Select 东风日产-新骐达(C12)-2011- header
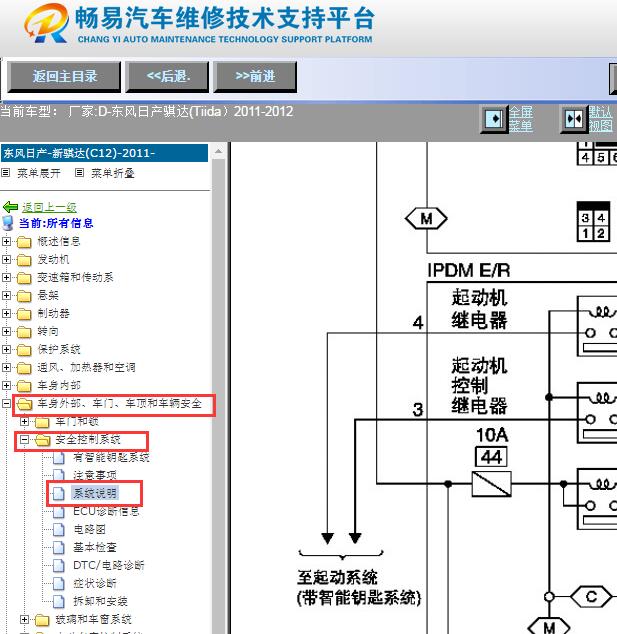Image resolution: width=617 pixels, height=634 pixels. [x=104, y=153]
